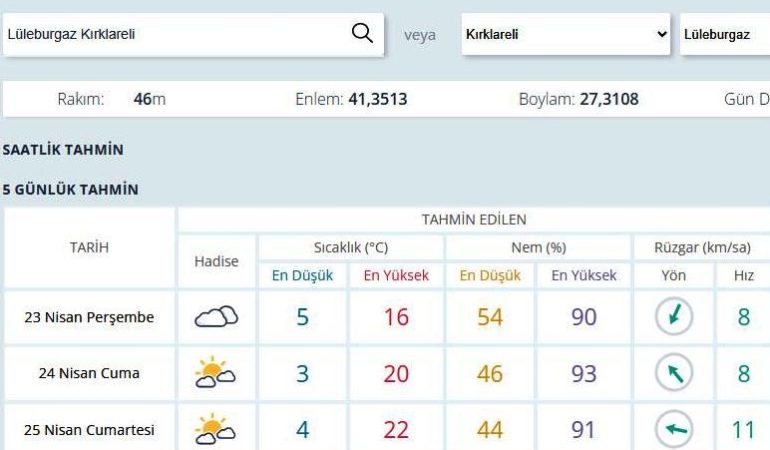Image resolution: width=770 pixels, height=450 pixels.
Task: Click the Hadise column header
Action: [x=216, y=261]
